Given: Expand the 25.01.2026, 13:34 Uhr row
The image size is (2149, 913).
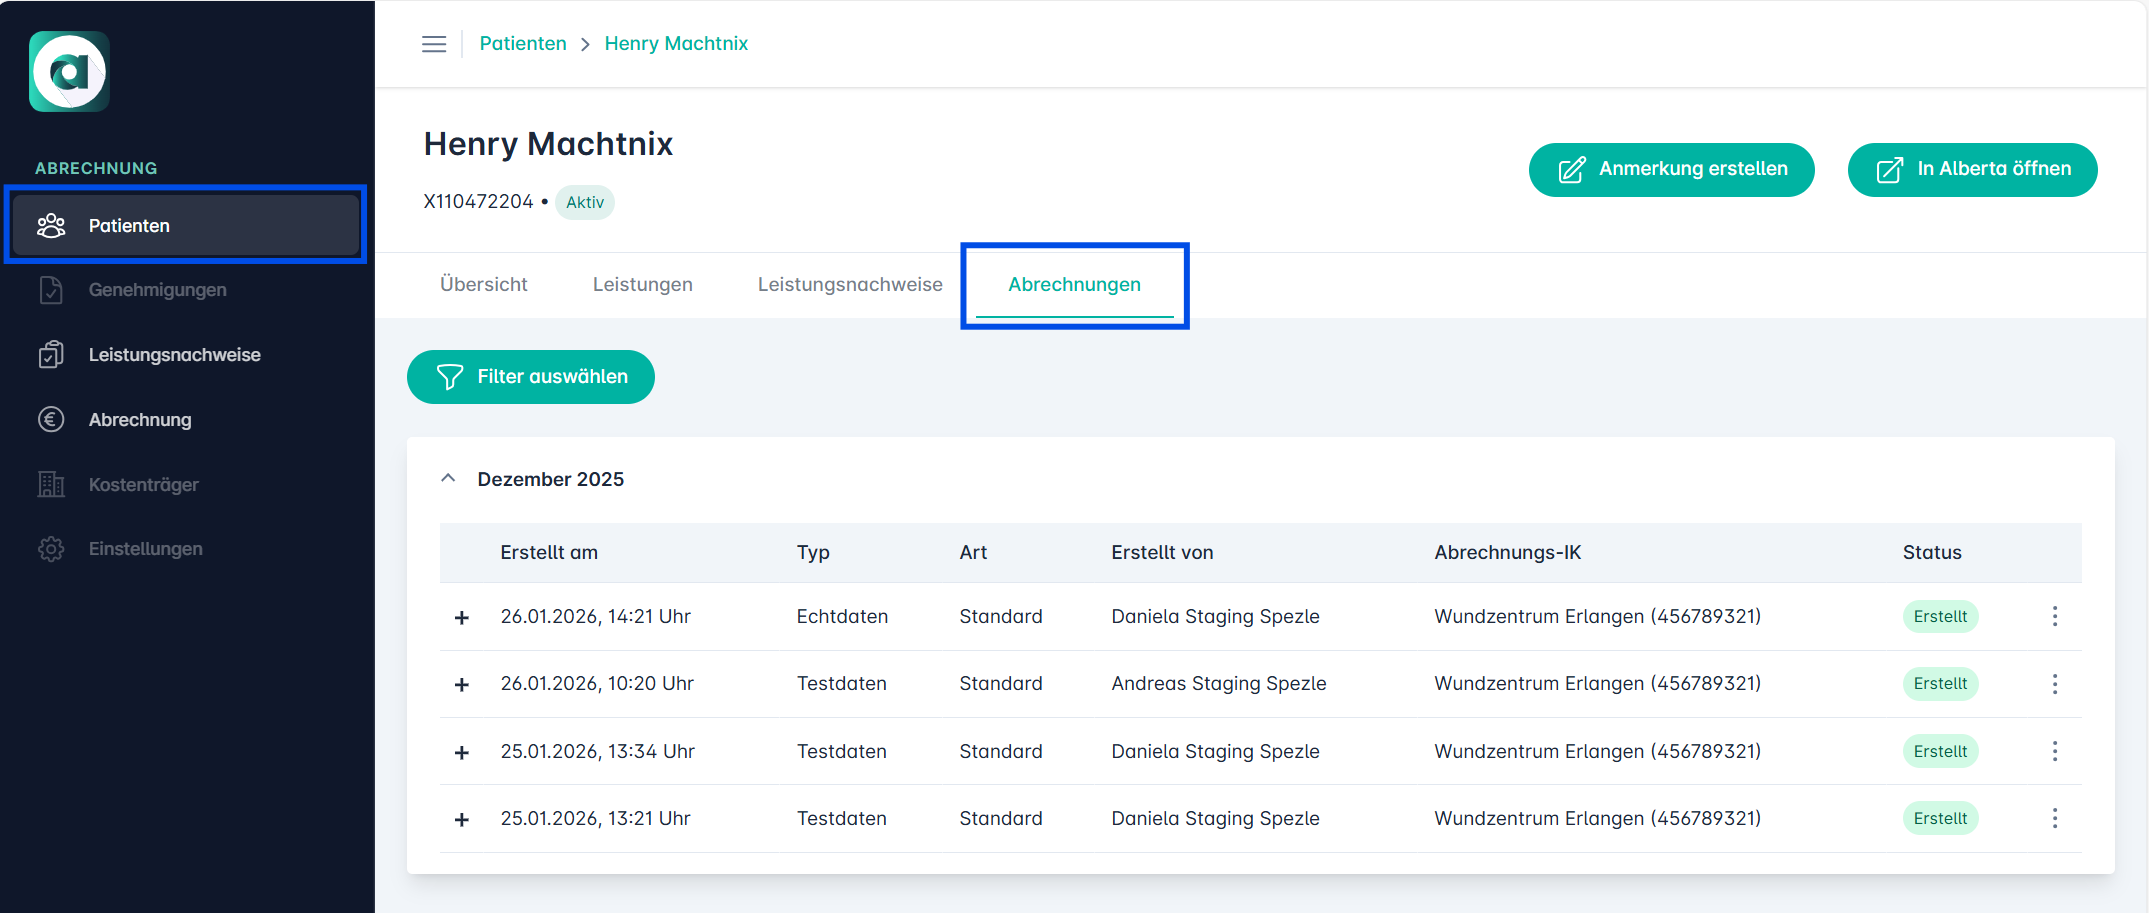Looking at the screenshot, I should click(x=462, y=753).
